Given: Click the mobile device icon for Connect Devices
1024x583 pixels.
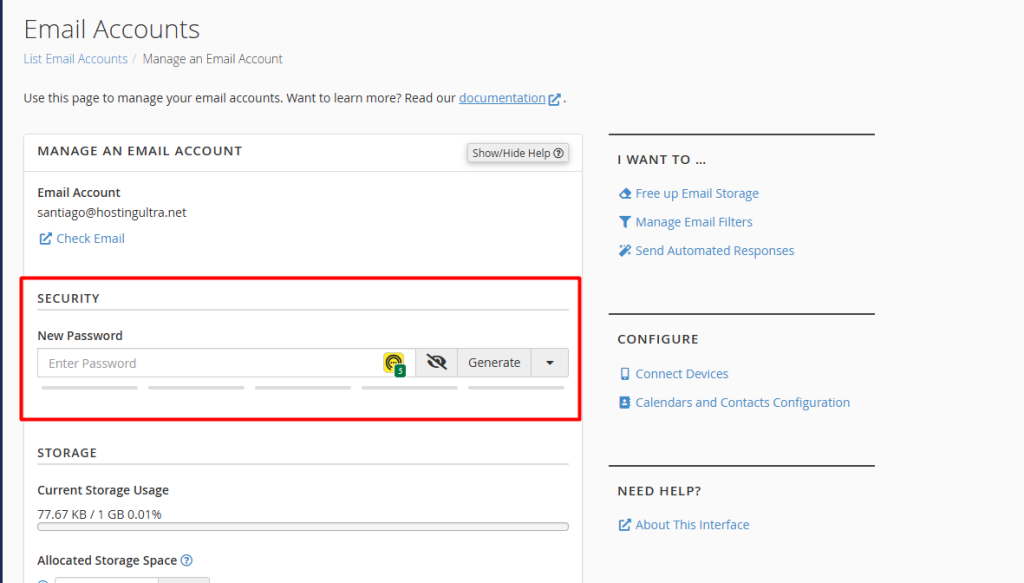Looking at the screenshot, I should tap(625, 374).
